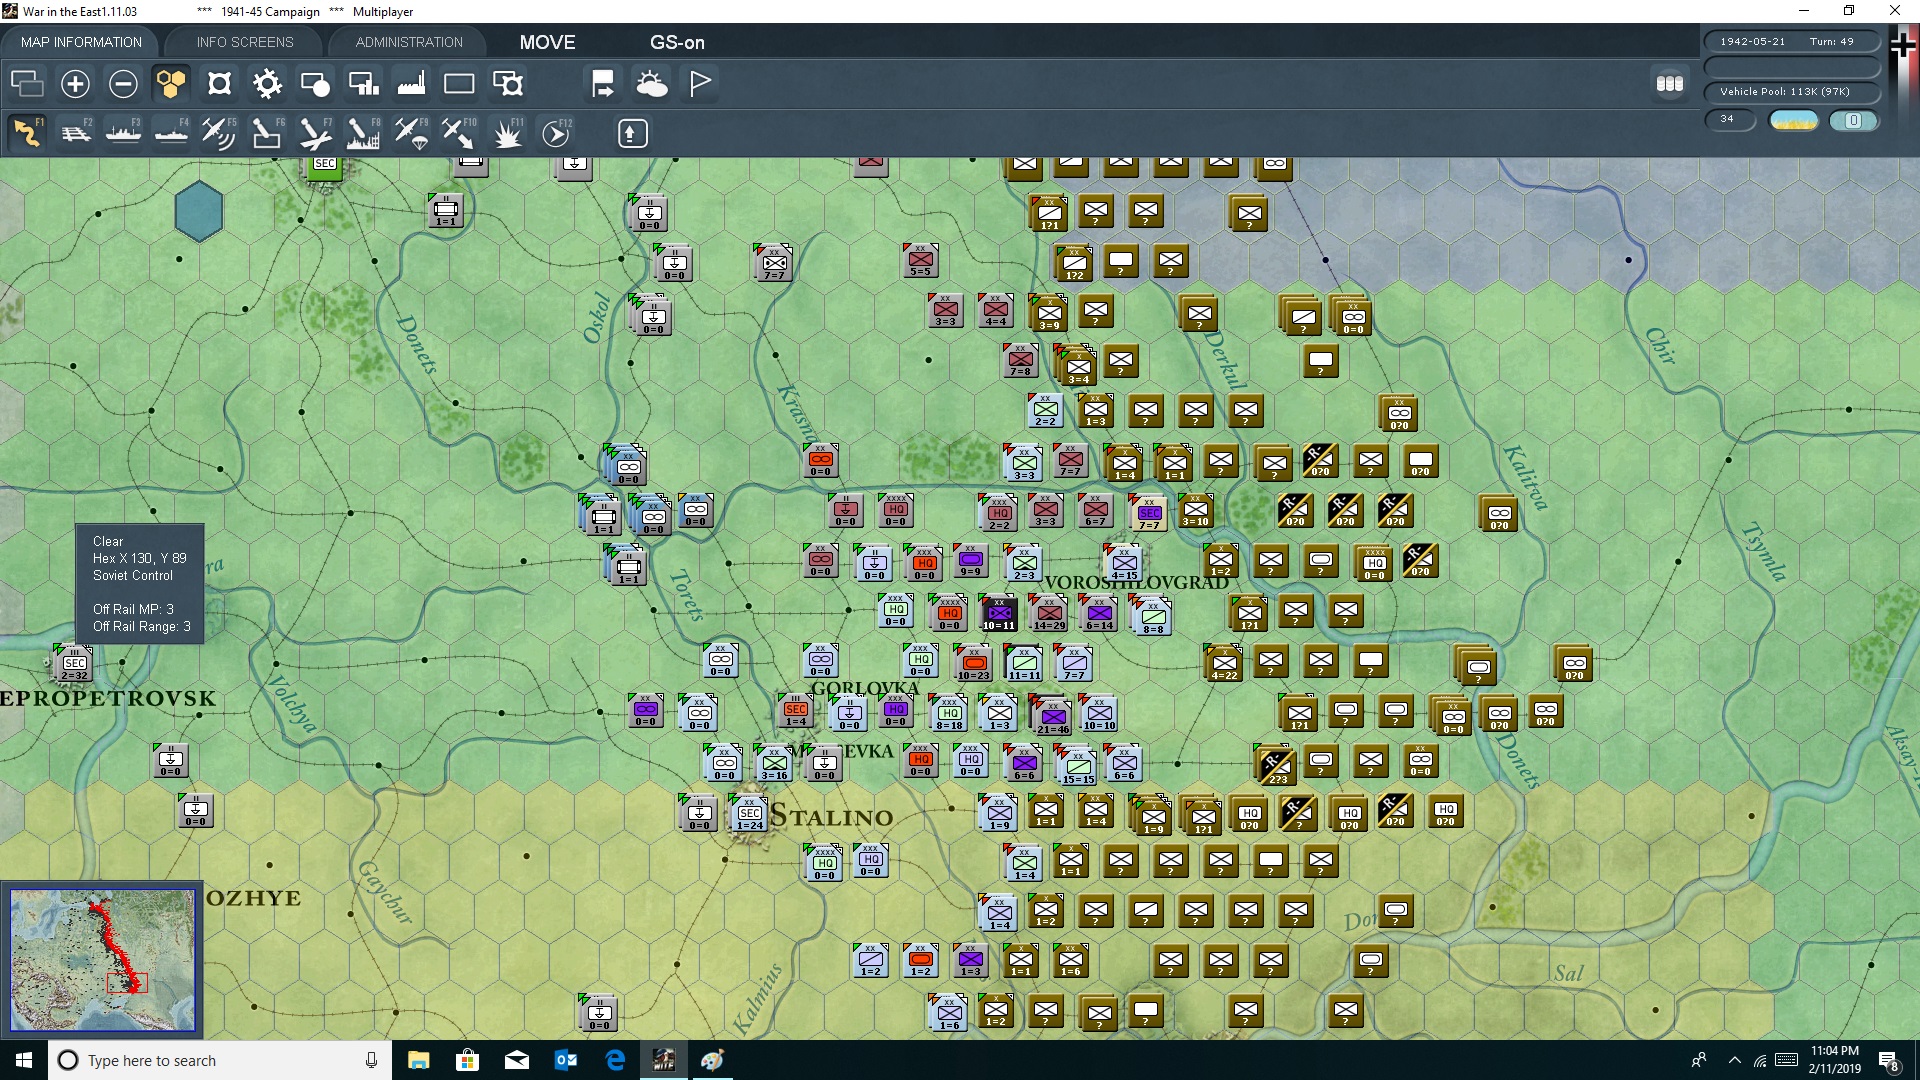This screenshot has width=1920, height=1080.
Task: Select the F5 Air recon mode
Action: [219, 133]
